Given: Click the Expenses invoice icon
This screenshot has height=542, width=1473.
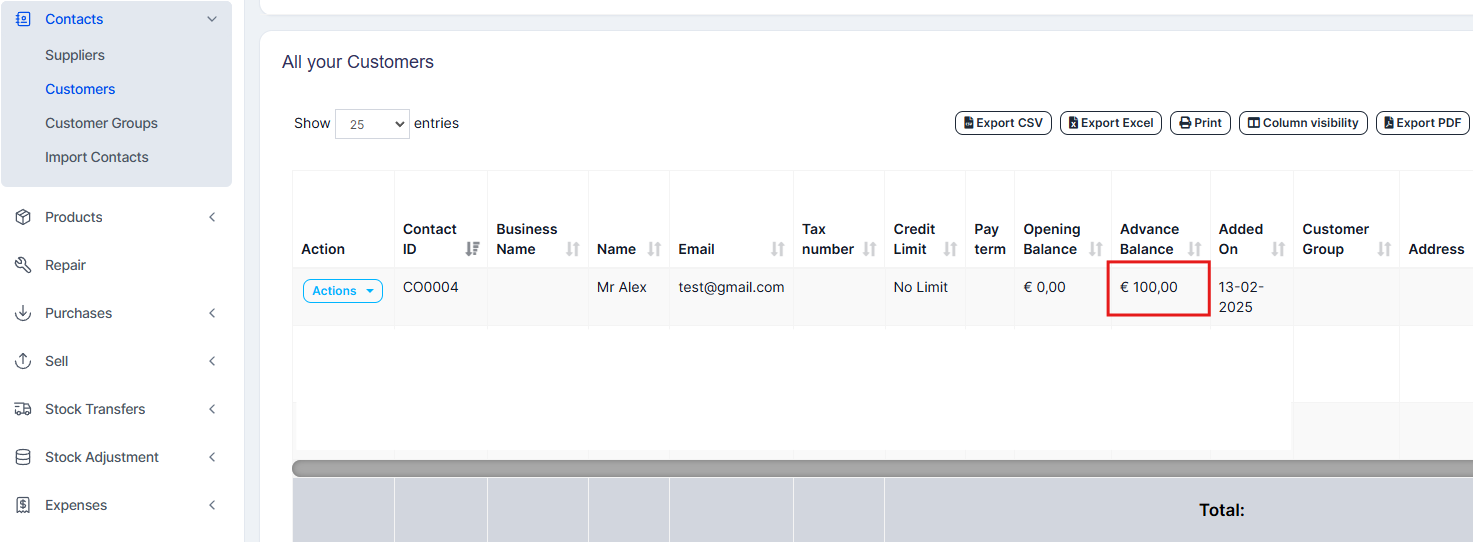Looking at the screenshot, I should click(23, 505).
